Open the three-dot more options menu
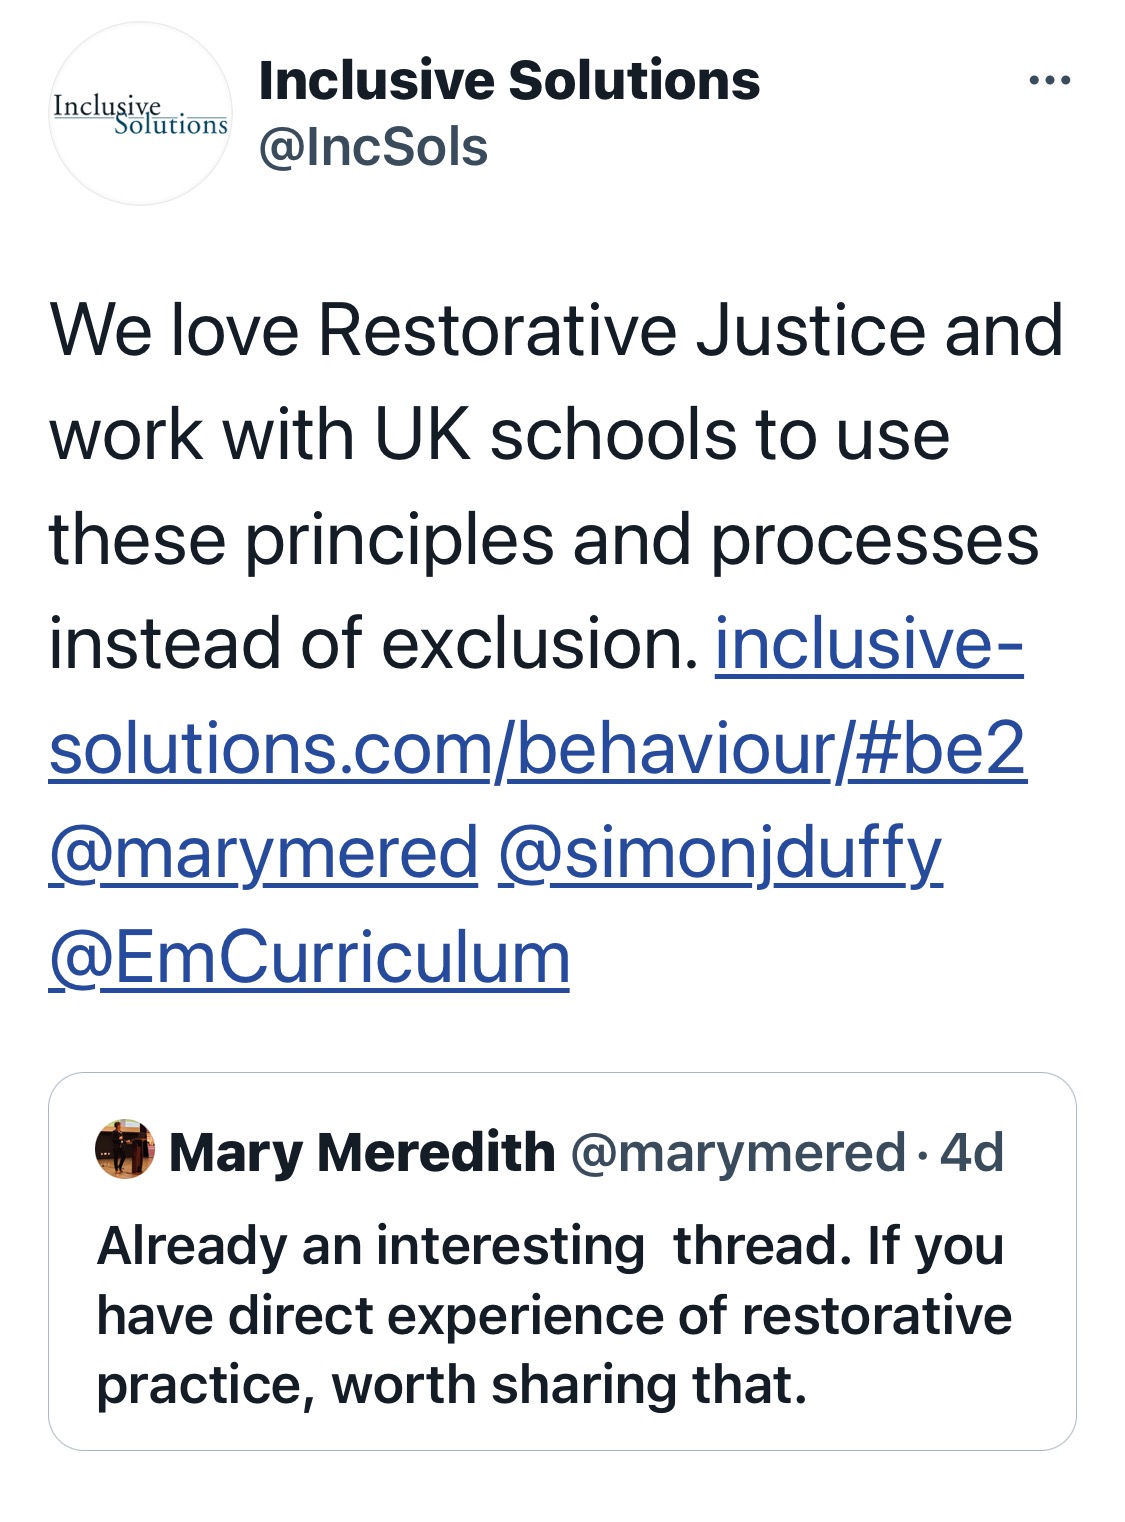1125x1522 pixels. click(x=1049, y=80)
